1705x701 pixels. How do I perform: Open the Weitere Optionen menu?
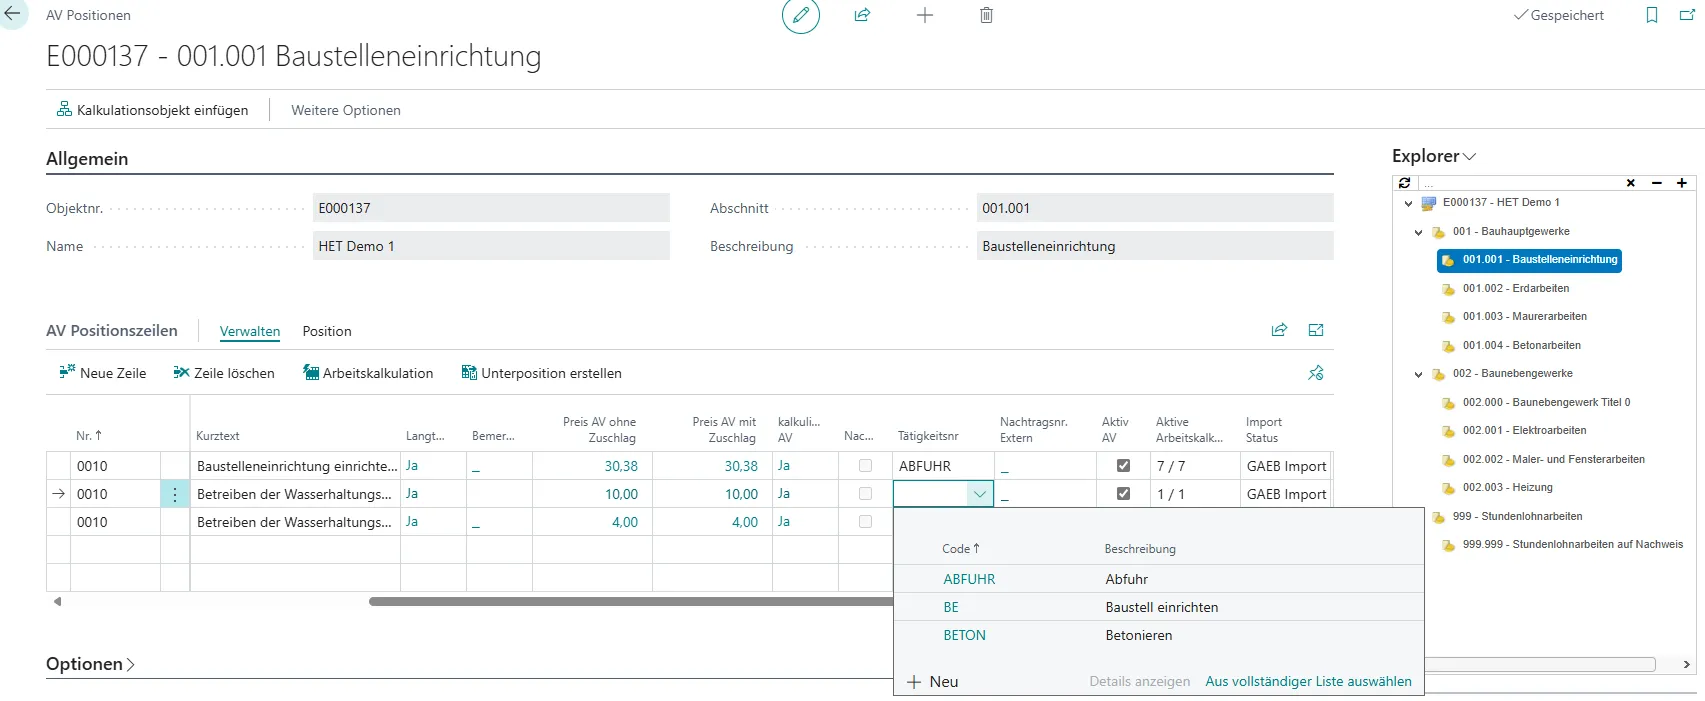tap(345, 111)
